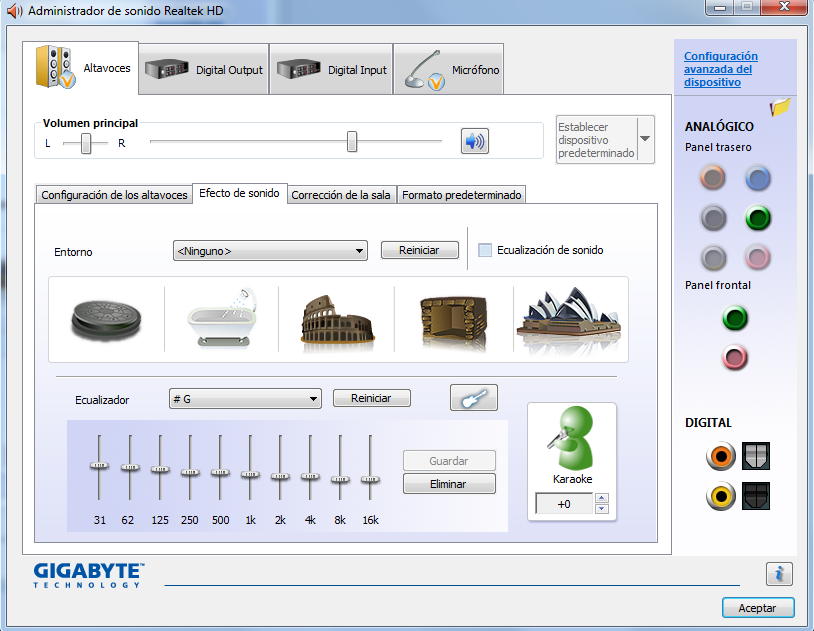814x631 pixels.
Task: Choose the Colosseum arena environment
Action: 337,322
